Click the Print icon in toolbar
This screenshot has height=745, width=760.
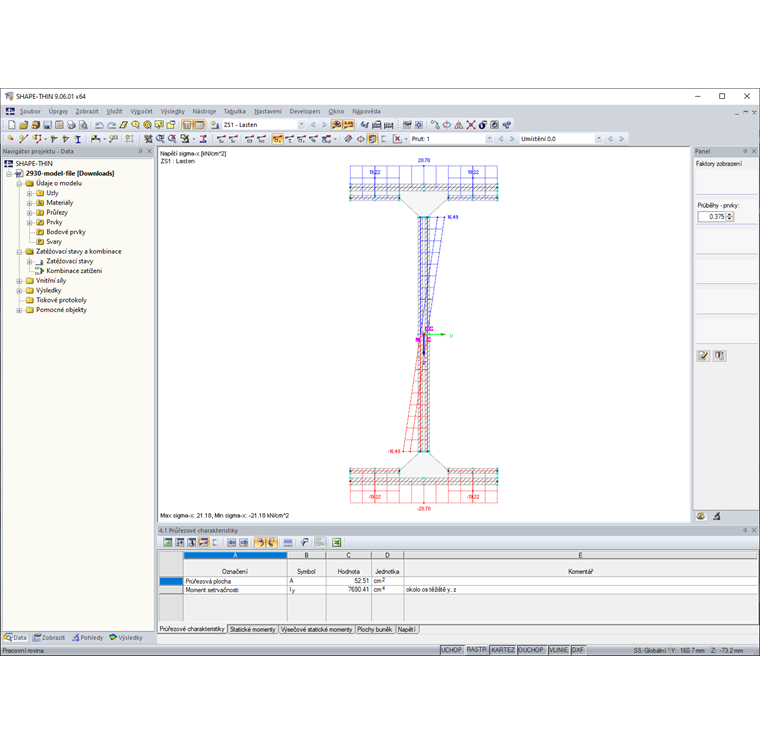tap(71, 125)
